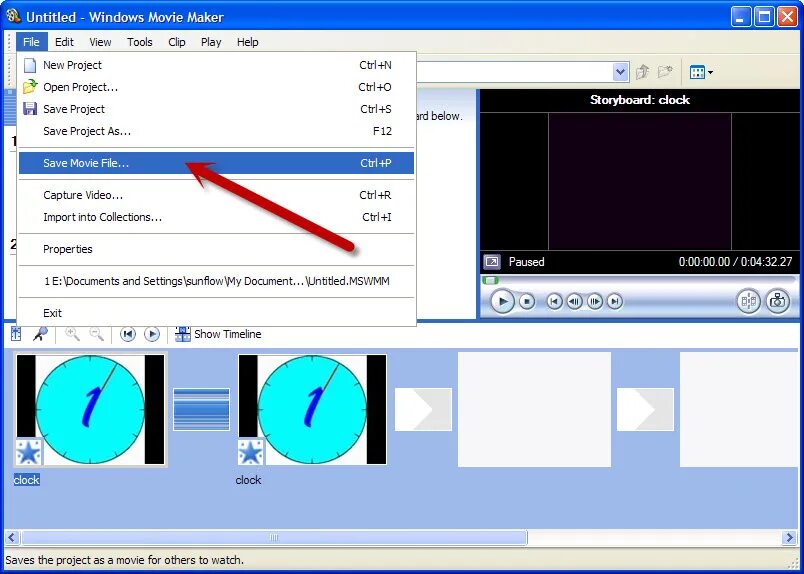Click the empty transition cell after second clock
This screenshot has height=574, width=804.
click(424, 409)
